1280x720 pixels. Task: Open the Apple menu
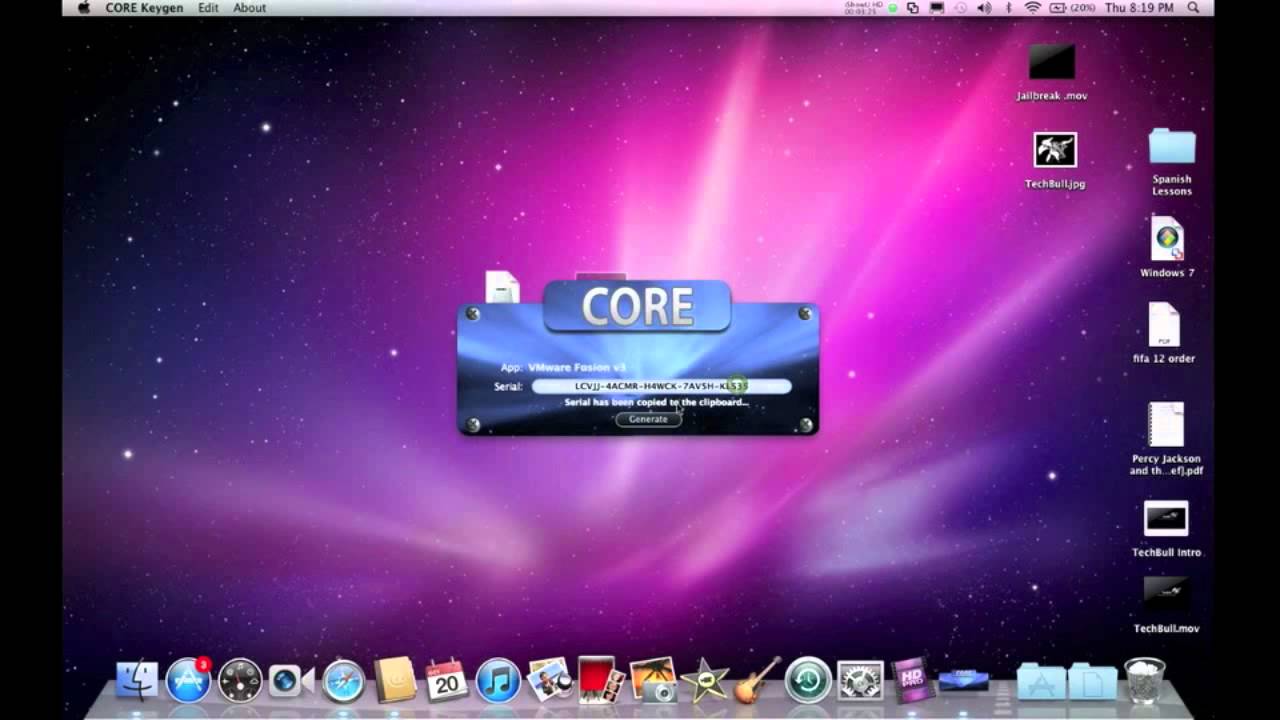click(x=84, y=8)
